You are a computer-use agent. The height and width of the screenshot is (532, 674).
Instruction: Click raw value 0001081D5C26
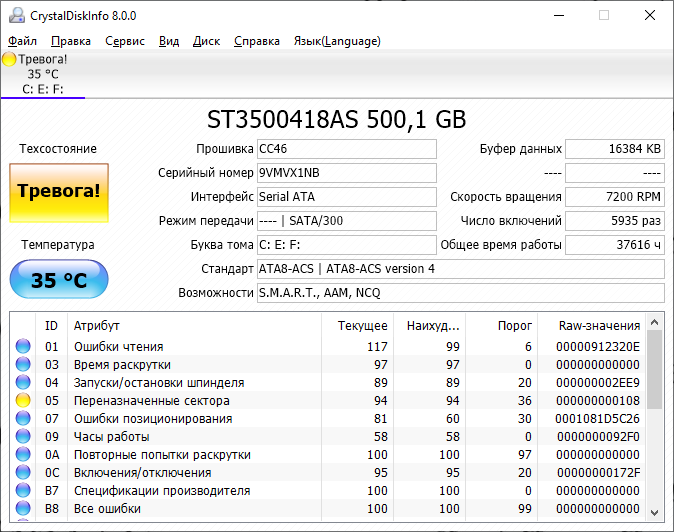(x=597, y=419)
